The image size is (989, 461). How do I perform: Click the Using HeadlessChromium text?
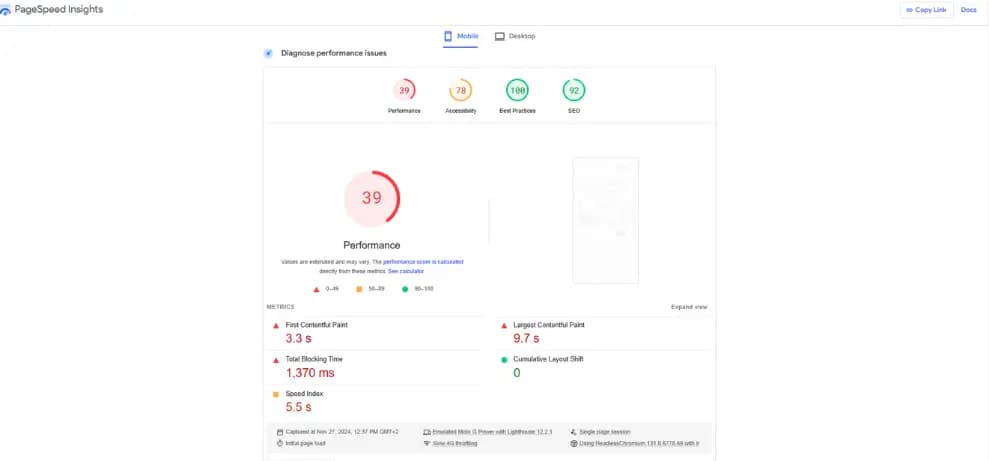point(639,443)
